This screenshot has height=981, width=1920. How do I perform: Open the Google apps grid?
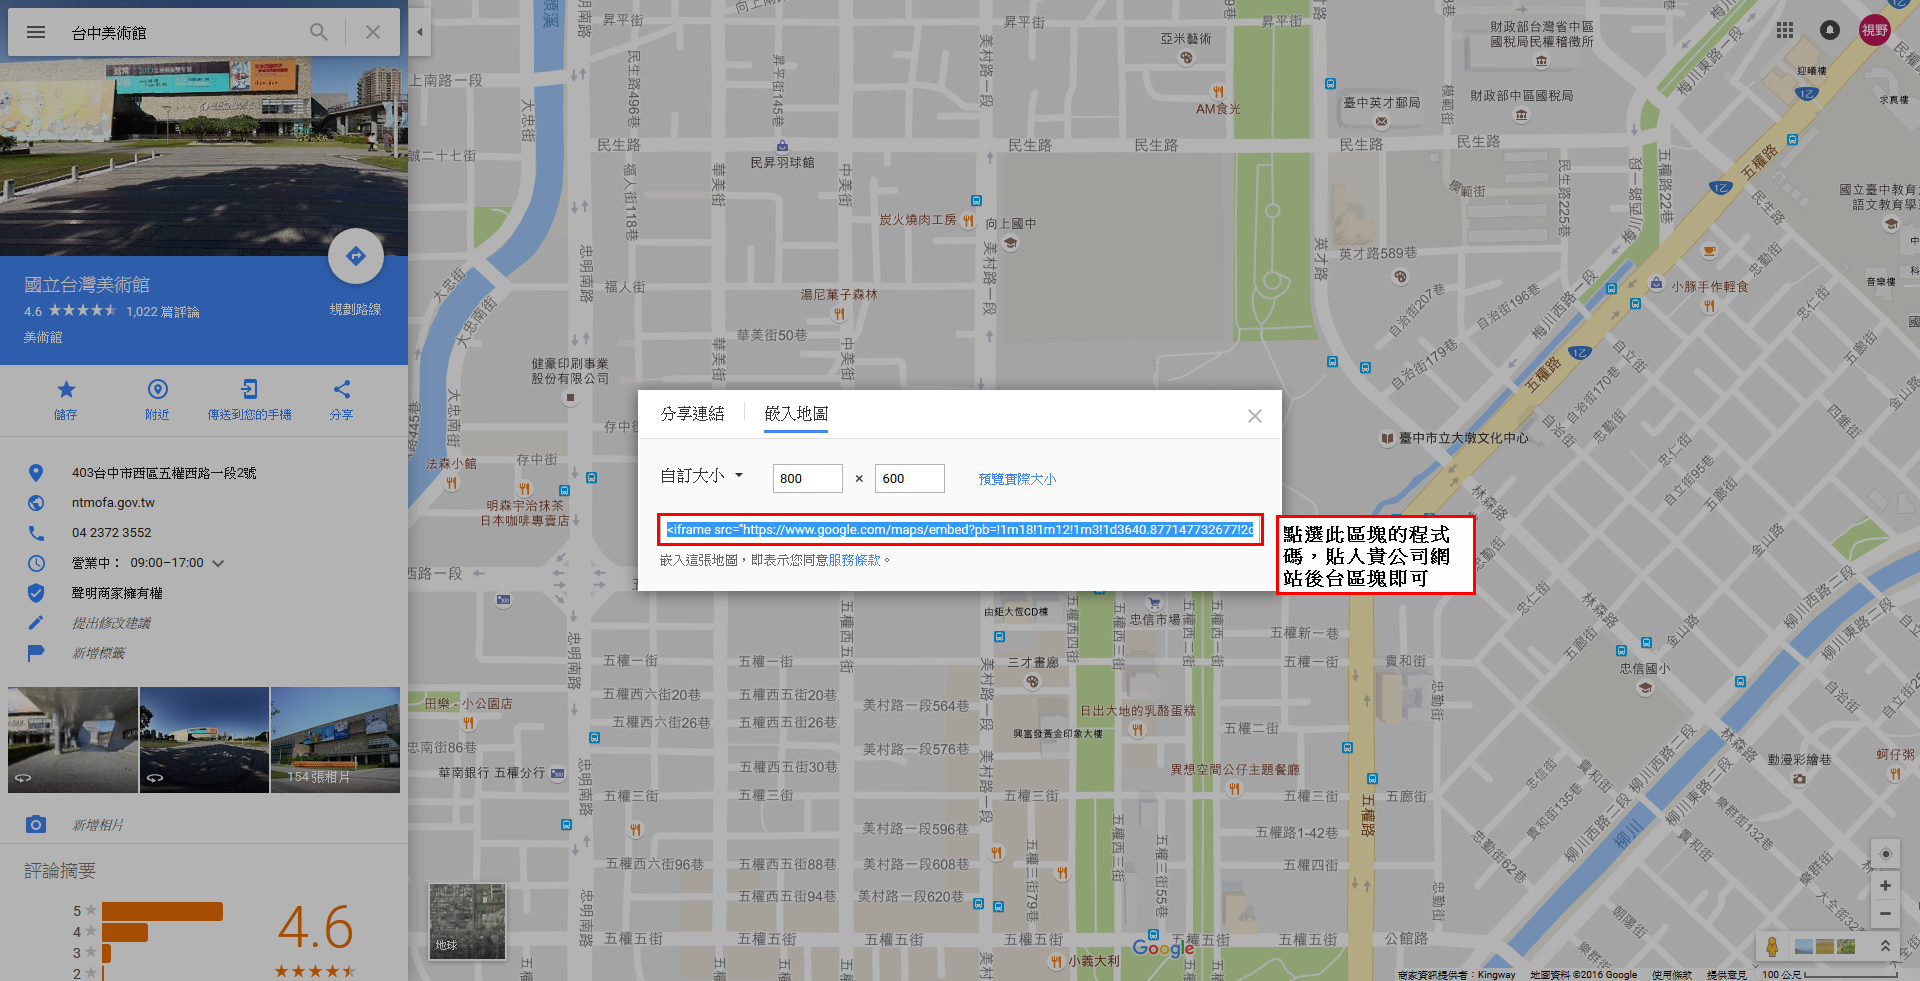(x=1785, y=30)
